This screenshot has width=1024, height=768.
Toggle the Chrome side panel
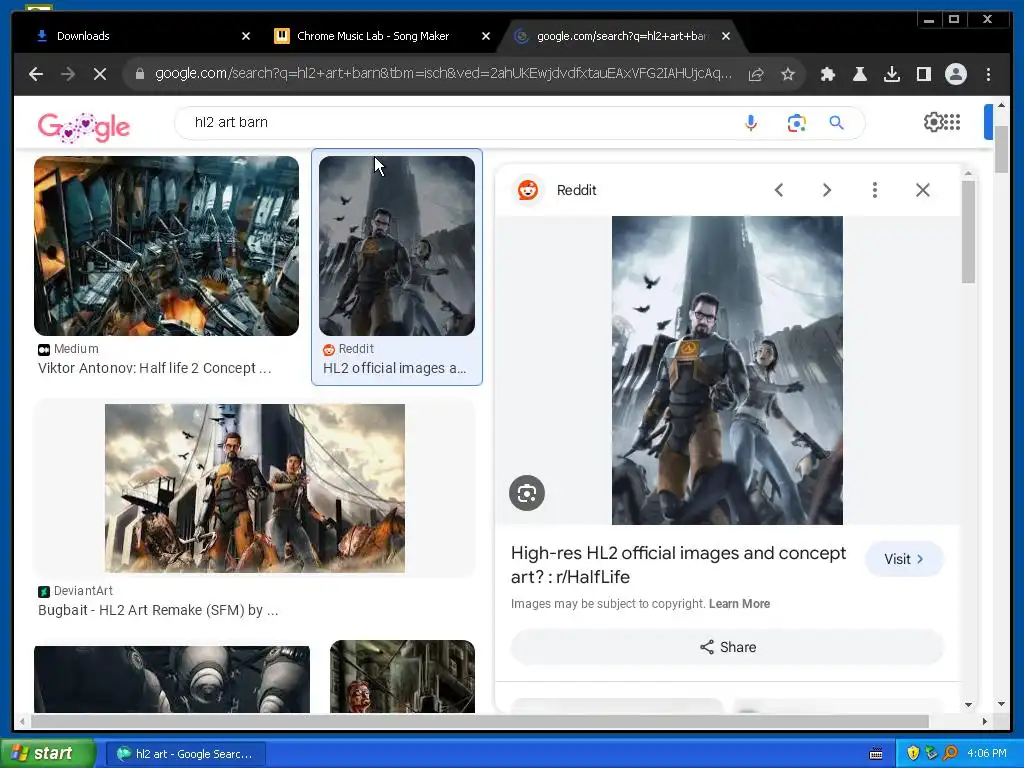tap(923, 74)
